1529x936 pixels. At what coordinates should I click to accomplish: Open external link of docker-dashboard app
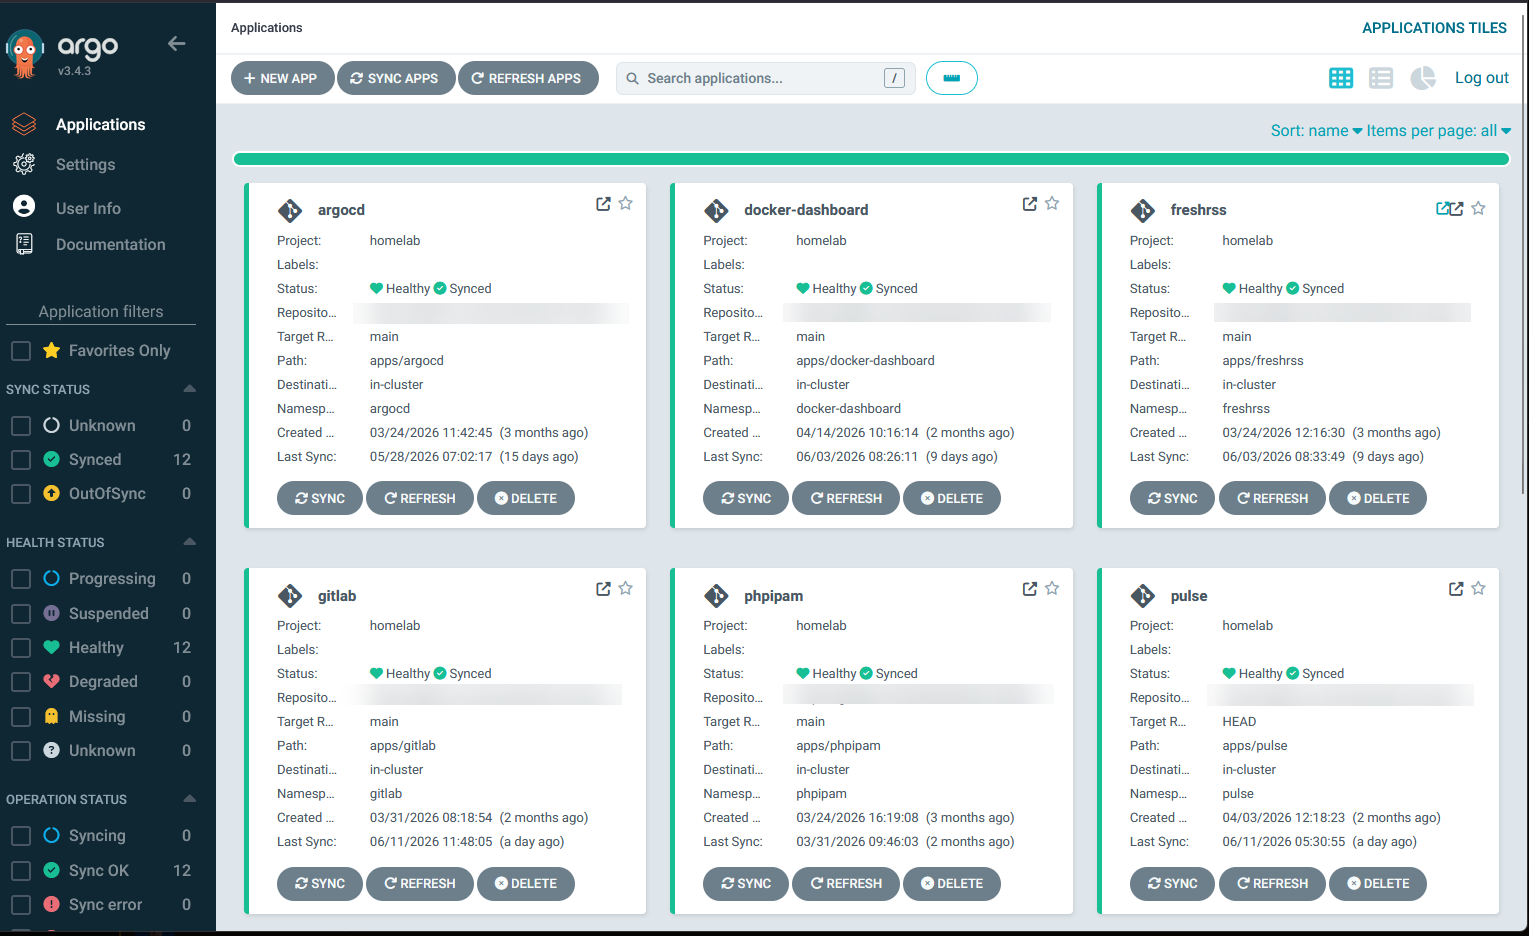click(1030, 204)
